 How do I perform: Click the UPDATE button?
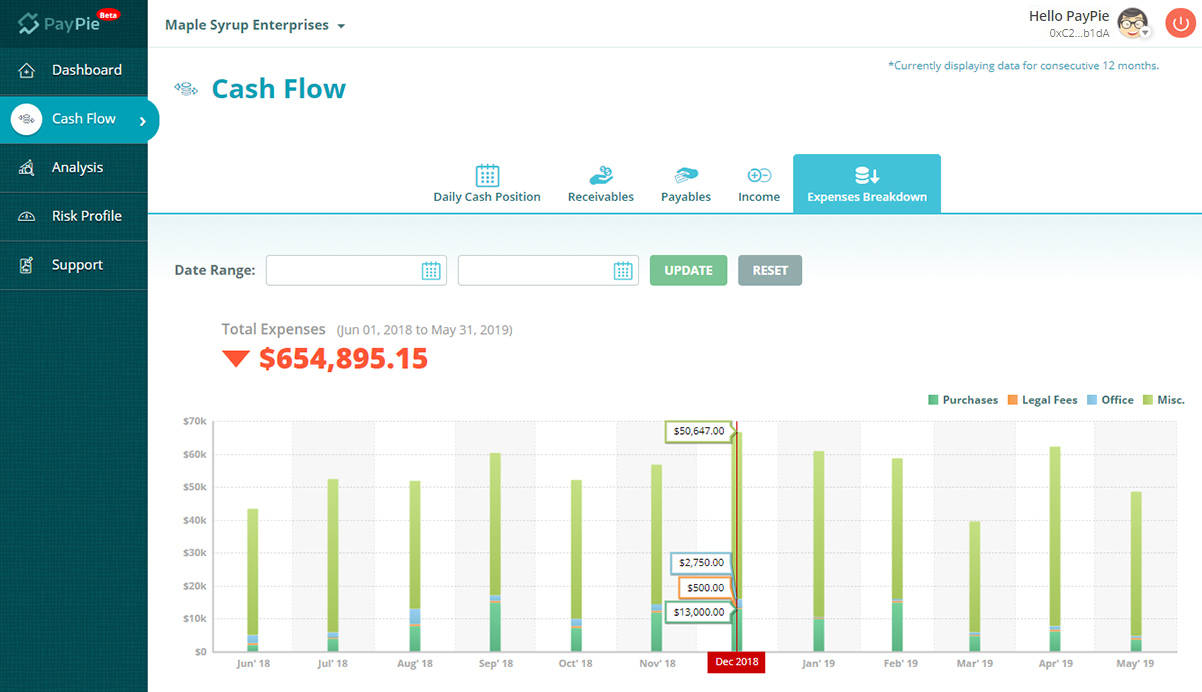click(x=688, y=270)
